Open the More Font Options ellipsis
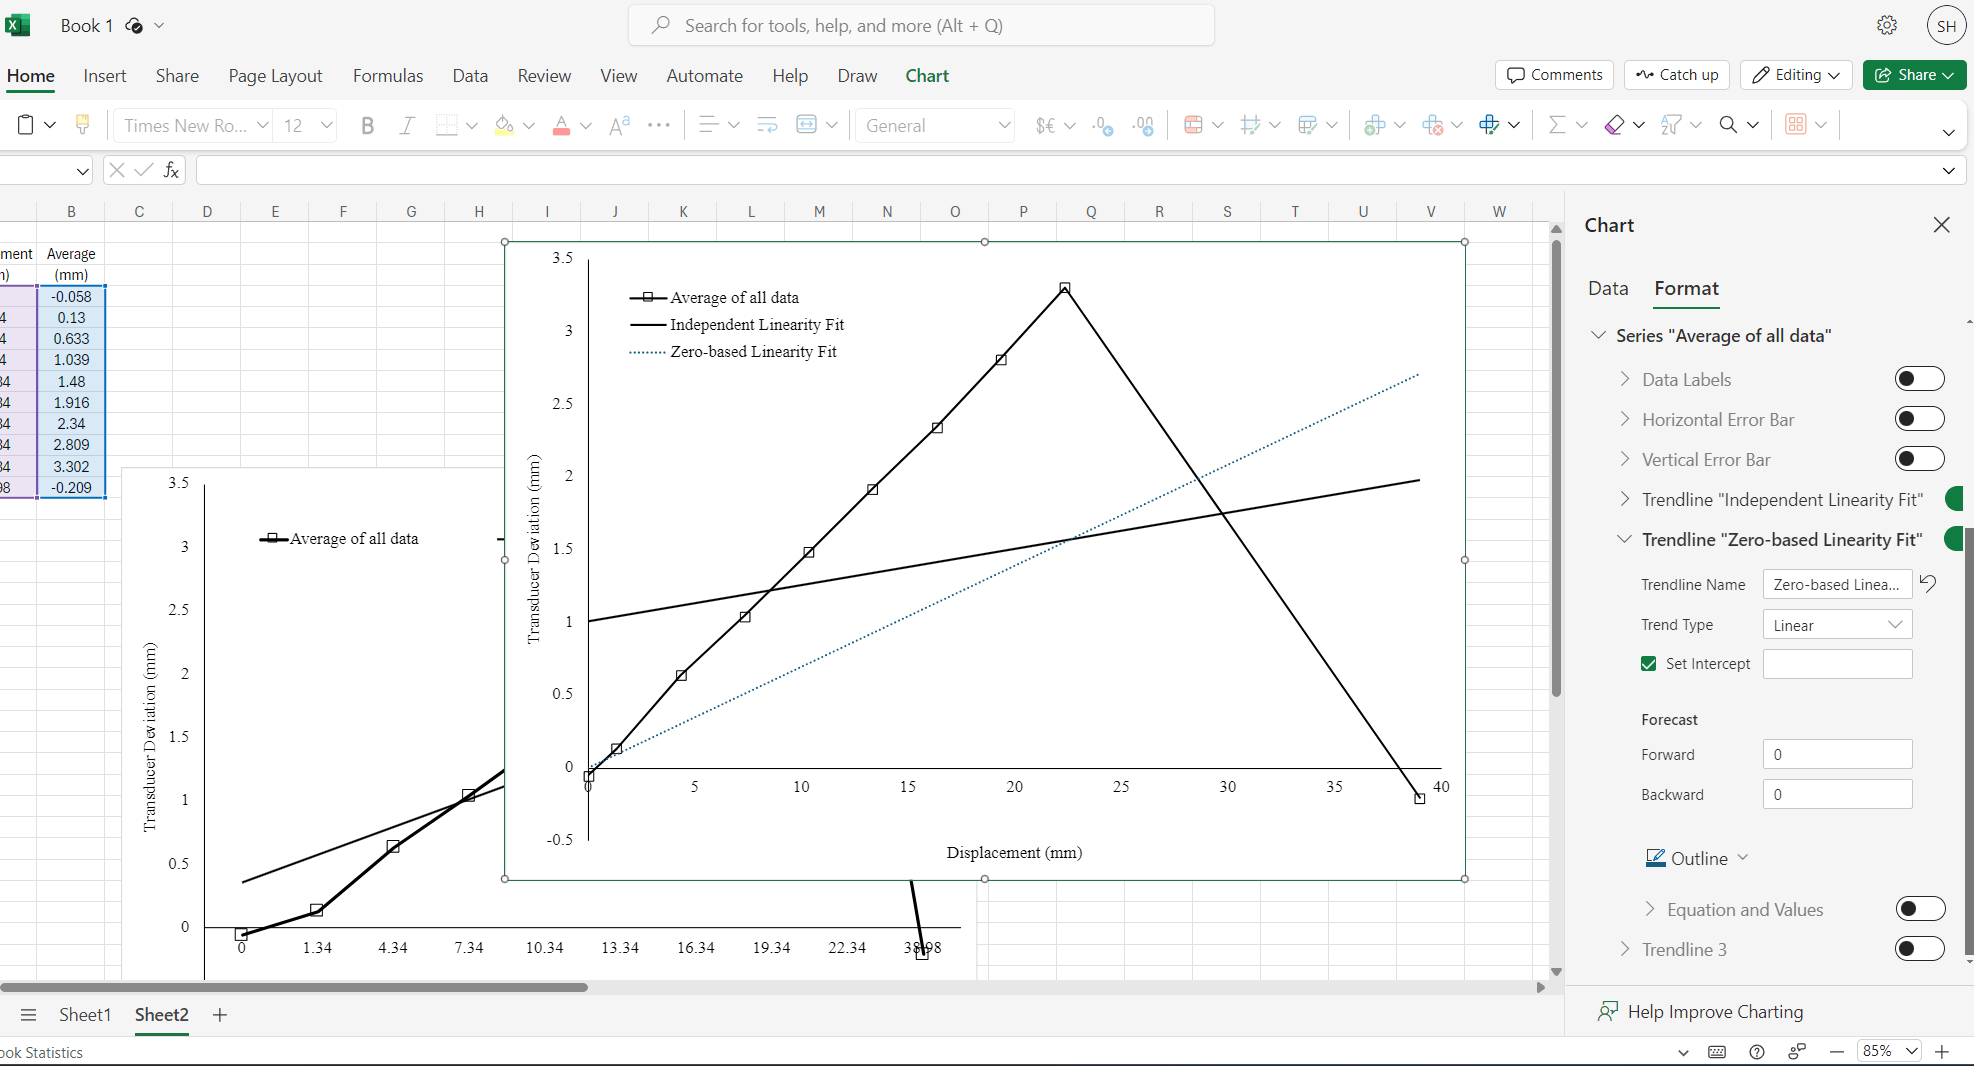The height and width of the screenshot is (1066, 1974). [659, 125]
